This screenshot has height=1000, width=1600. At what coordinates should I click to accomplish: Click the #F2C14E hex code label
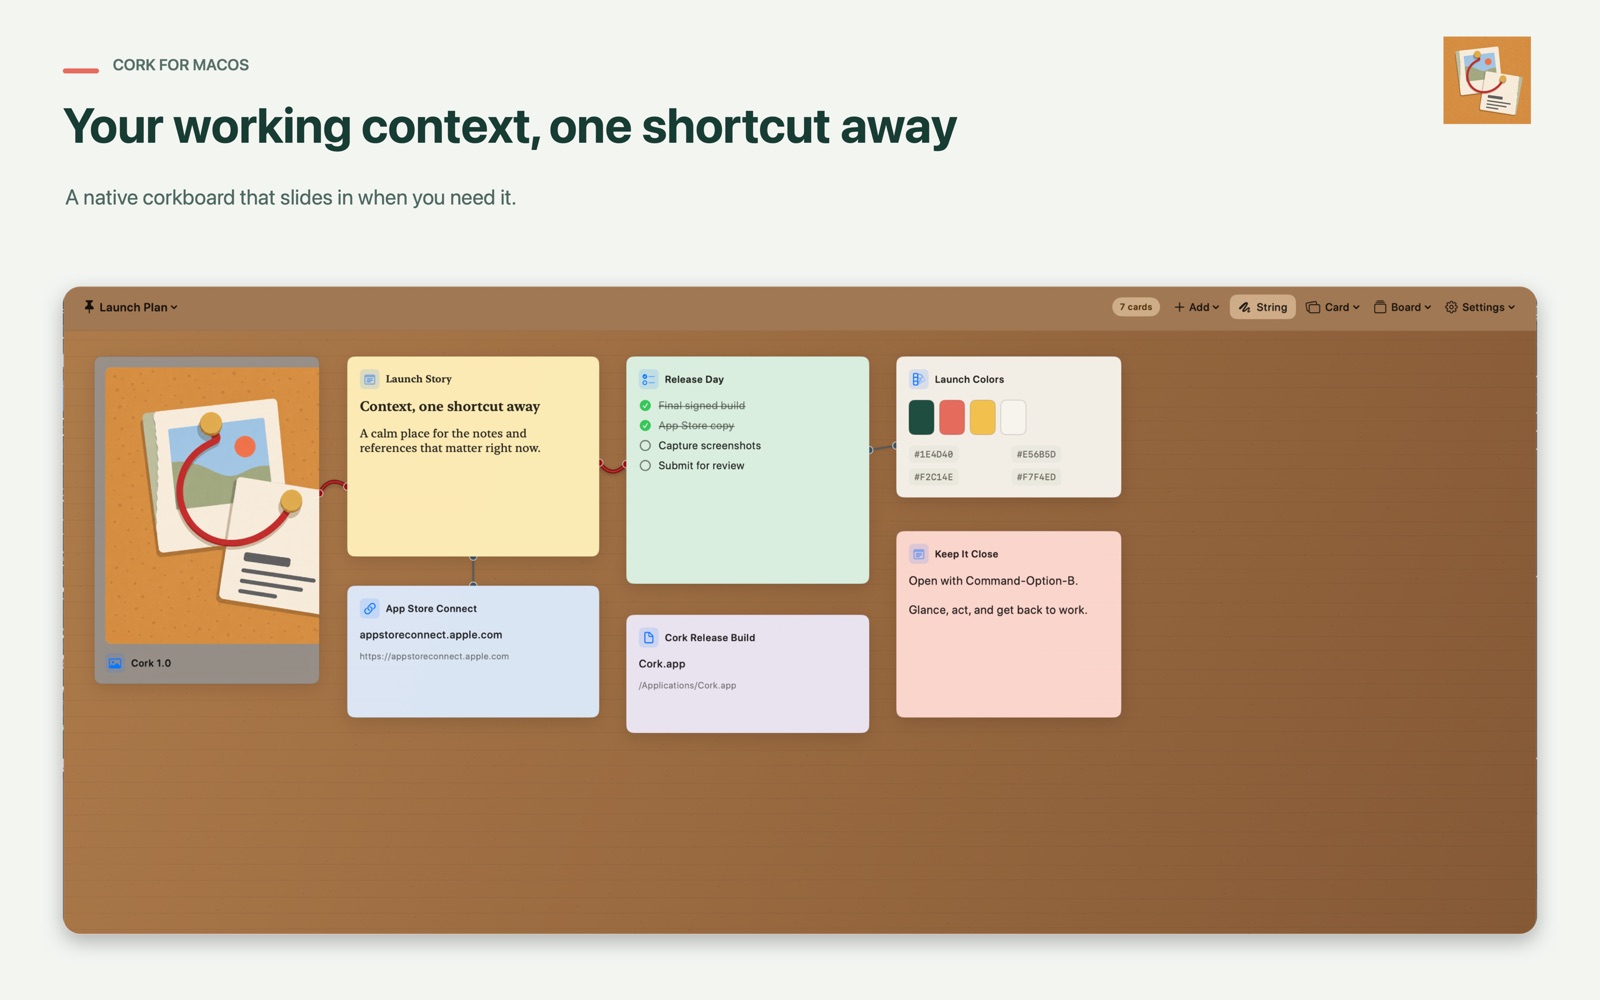(933, 477)
